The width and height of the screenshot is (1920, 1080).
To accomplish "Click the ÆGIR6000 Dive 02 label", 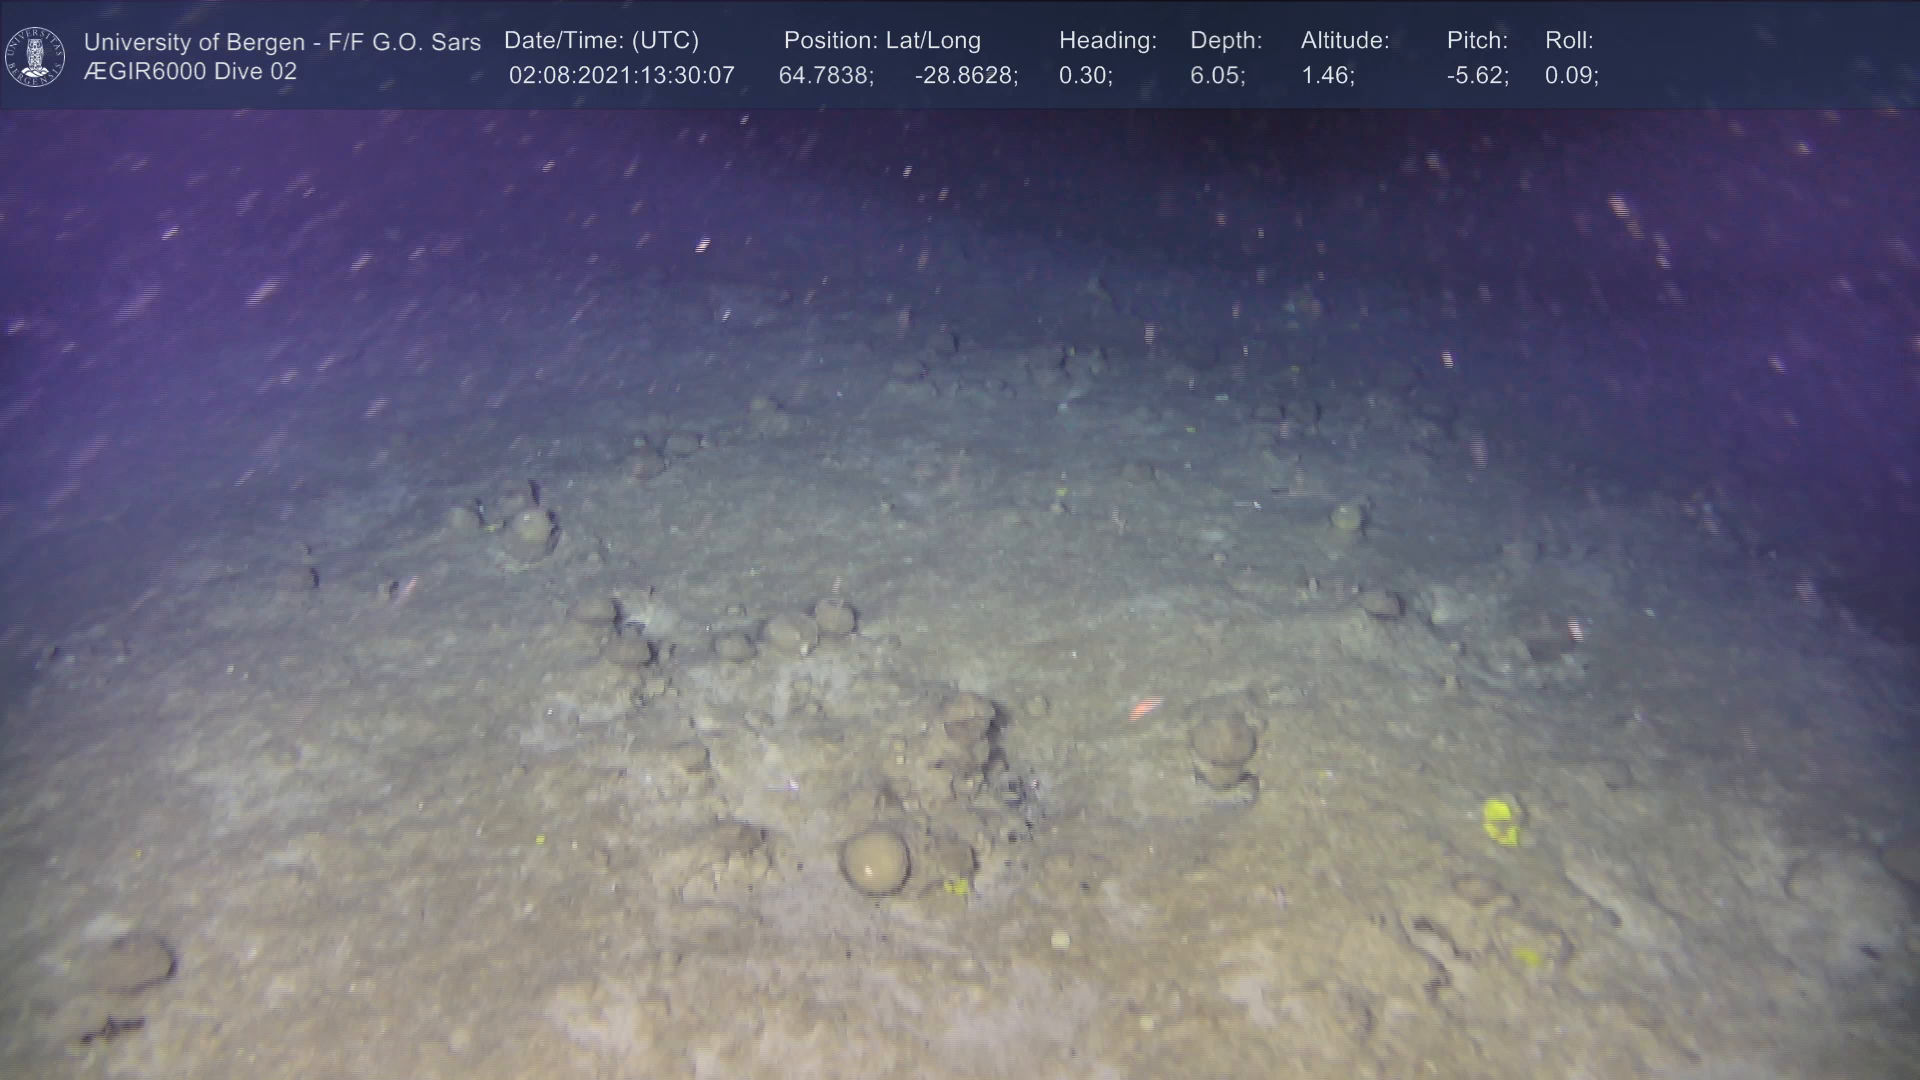I will (x=190, y=72).
